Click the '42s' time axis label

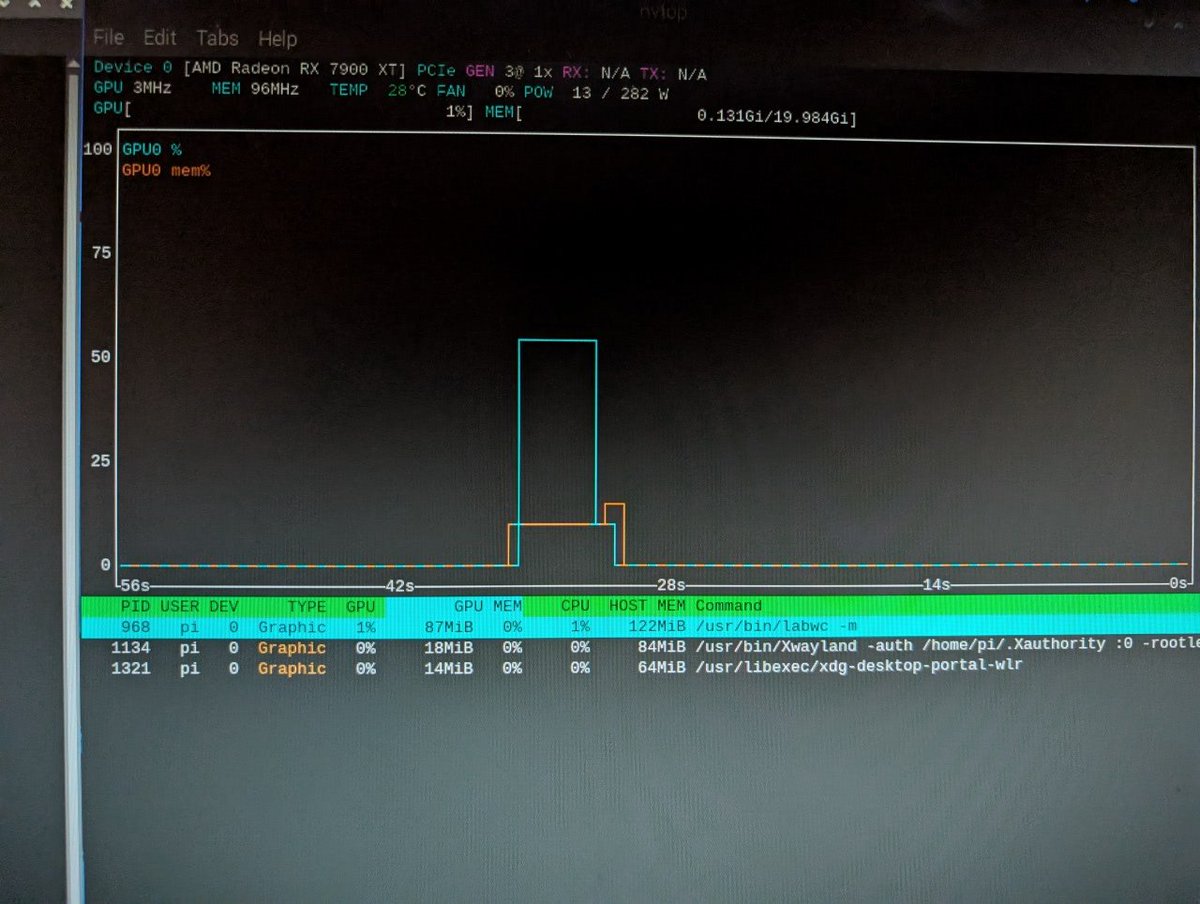(400, 586)
